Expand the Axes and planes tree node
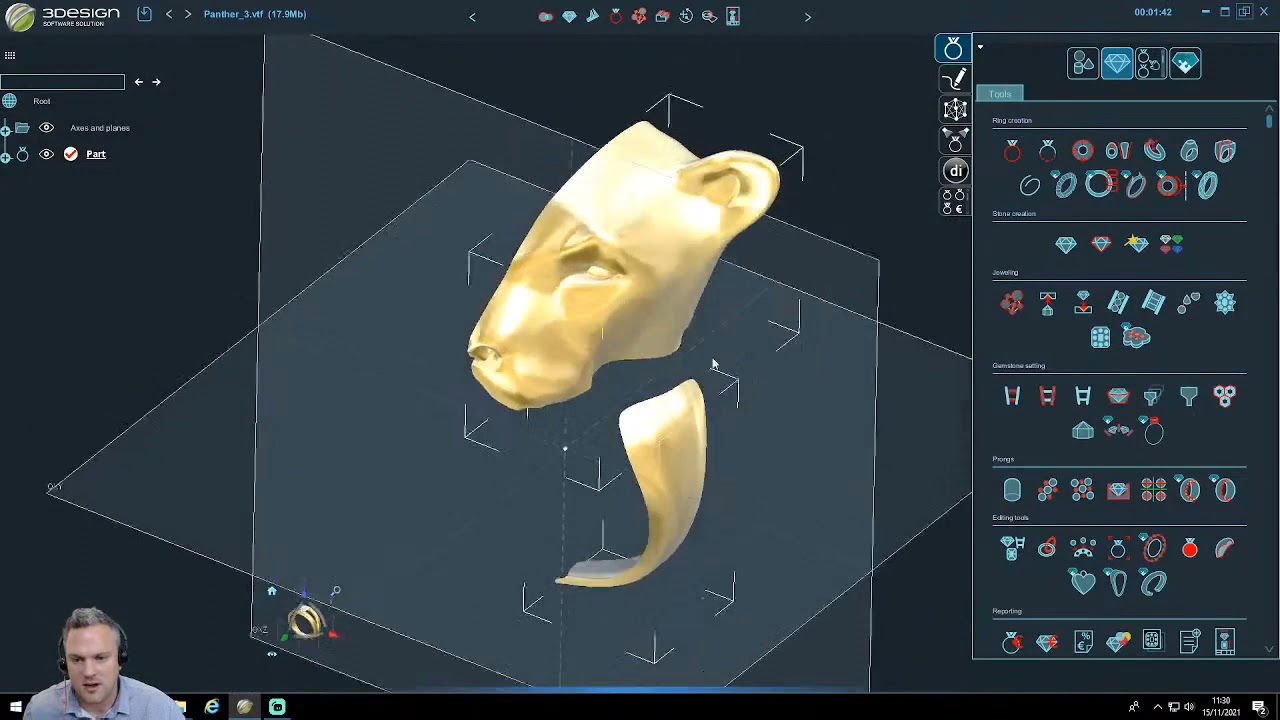This screenshot has height=720, width=1280. point(6,129)
